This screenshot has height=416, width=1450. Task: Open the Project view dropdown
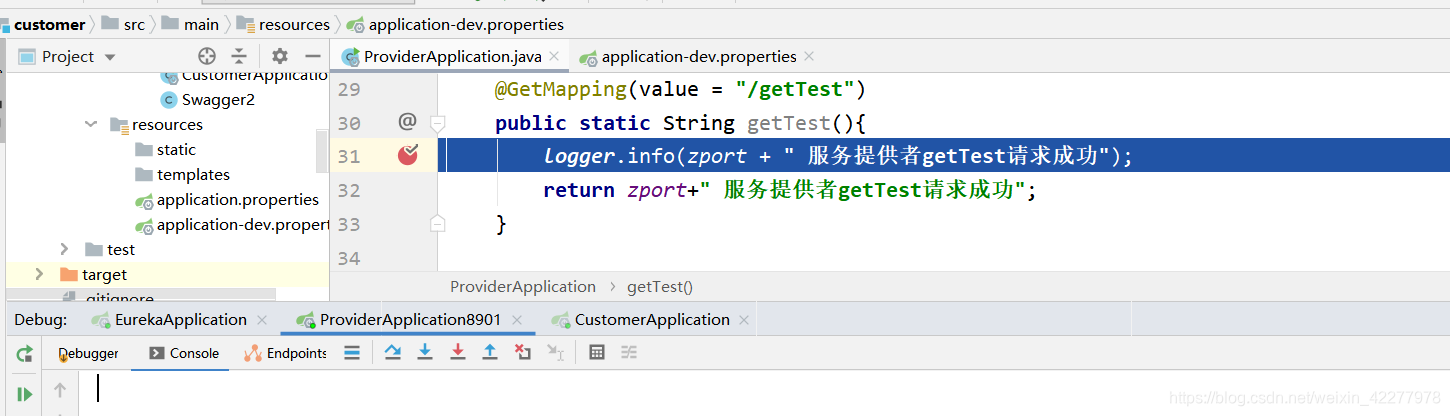pos(110,57)
